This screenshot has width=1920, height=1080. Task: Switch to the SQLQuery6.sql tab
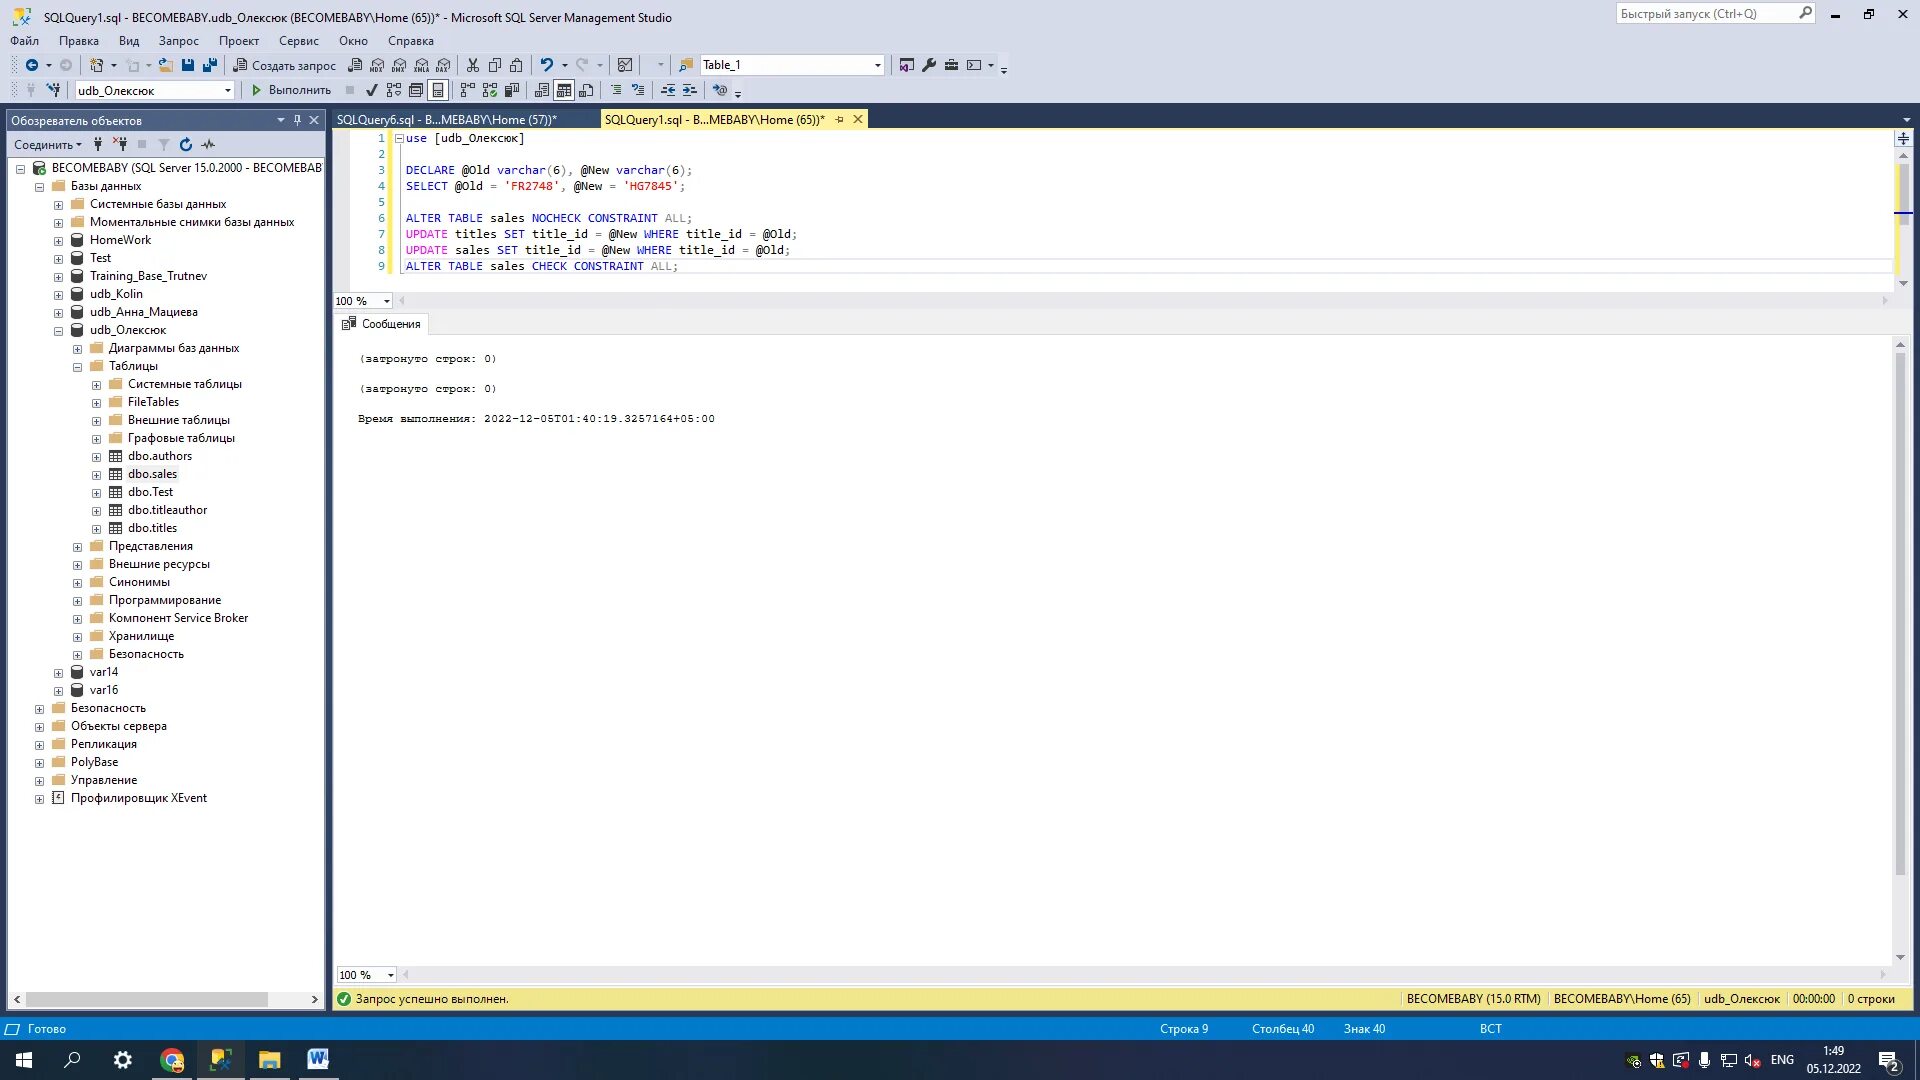pos(446,119)
